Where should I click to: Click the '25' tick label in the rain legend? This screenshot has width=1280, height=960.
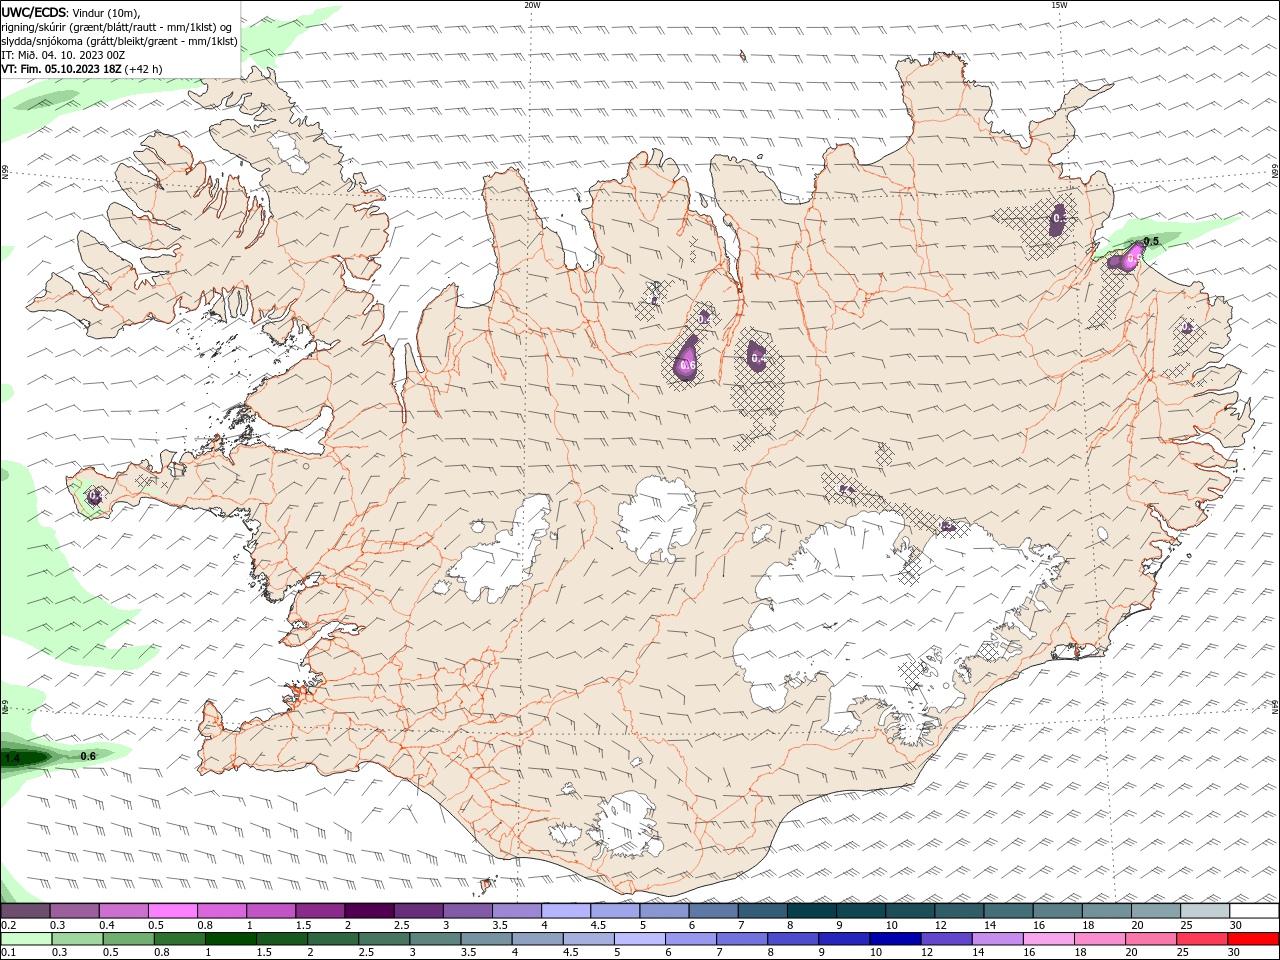pyautogui.click(x=1182, y=953)
